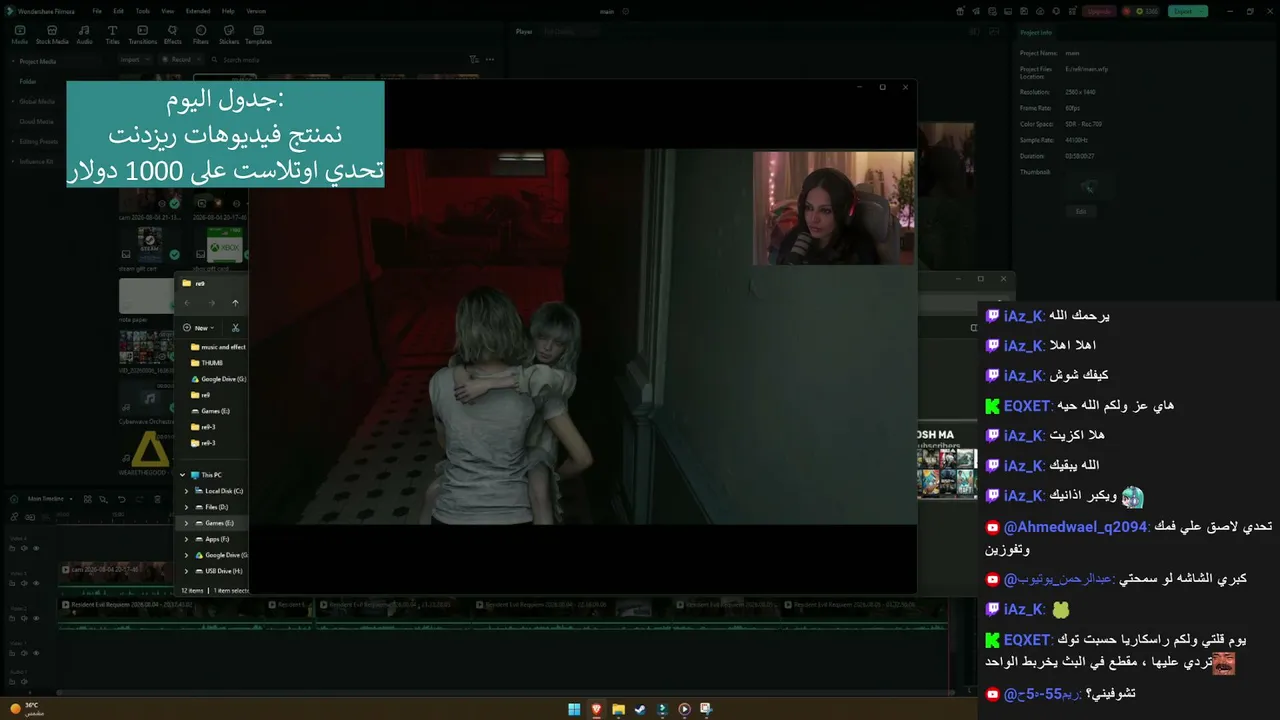Screen dimensions: 1280x720
Task: Click the timeline delete trash icon
Action: click(x=157, y=499)
